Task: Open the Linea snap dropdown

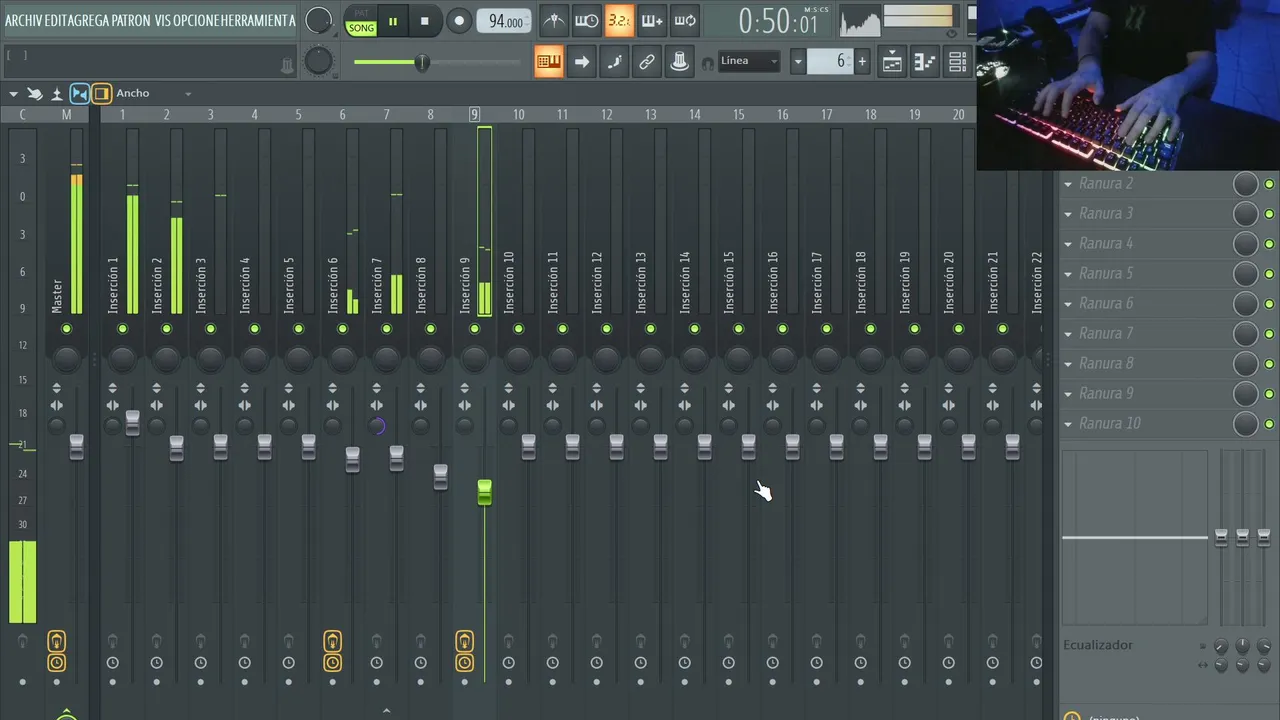Action: pyautogui.click(x=749, y=62)
